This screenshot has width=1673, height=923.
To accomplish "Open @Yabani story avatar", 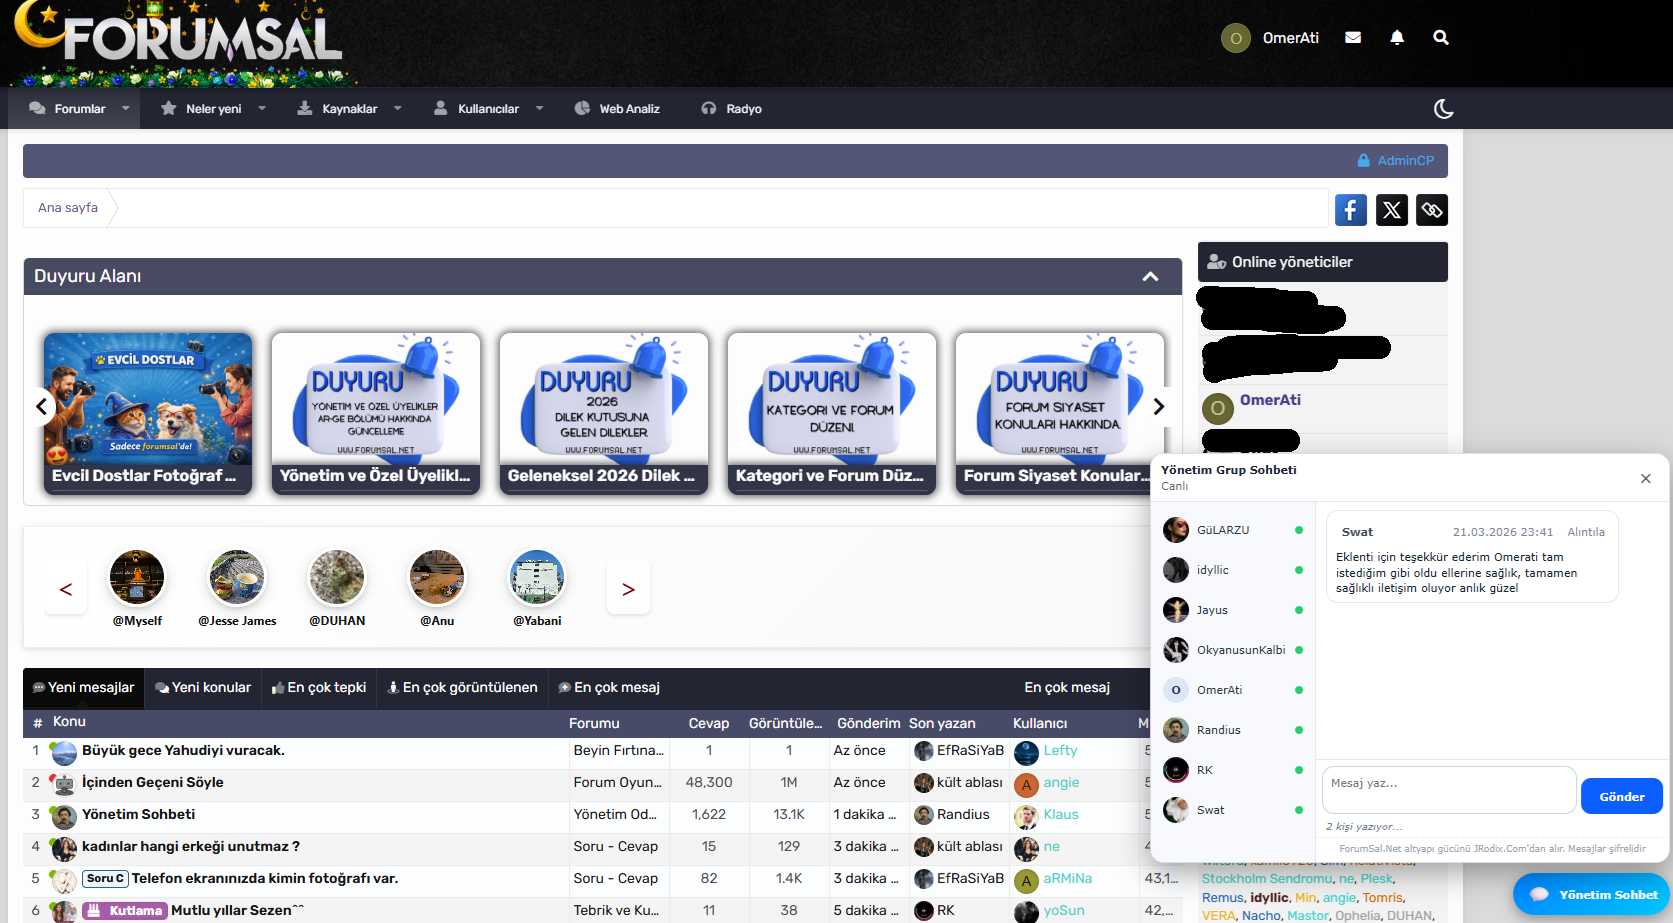I will coord(537,578).
